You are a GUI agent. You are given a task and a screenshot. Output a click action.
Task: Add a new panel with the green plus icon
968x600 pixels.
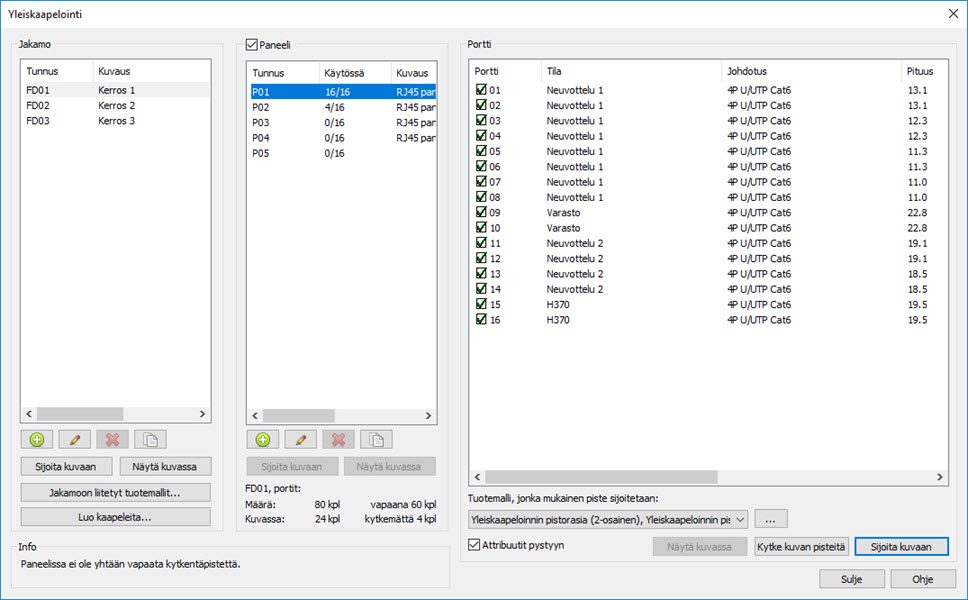point(263,439)
